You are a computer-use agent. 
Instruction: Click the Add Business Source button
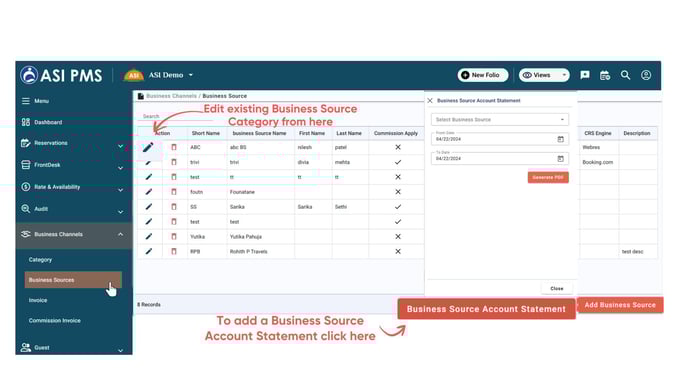(620, 305)
